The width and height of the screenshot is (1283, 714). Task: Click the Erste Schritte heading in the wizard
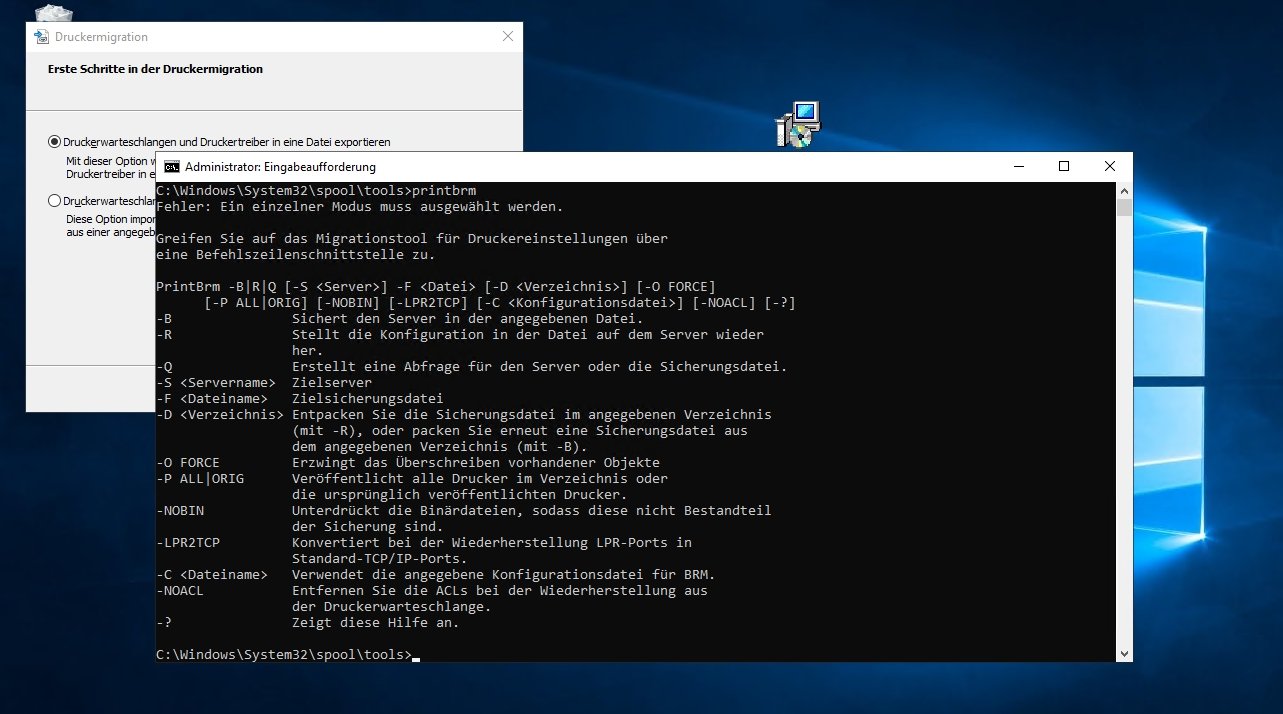point(155,69)
